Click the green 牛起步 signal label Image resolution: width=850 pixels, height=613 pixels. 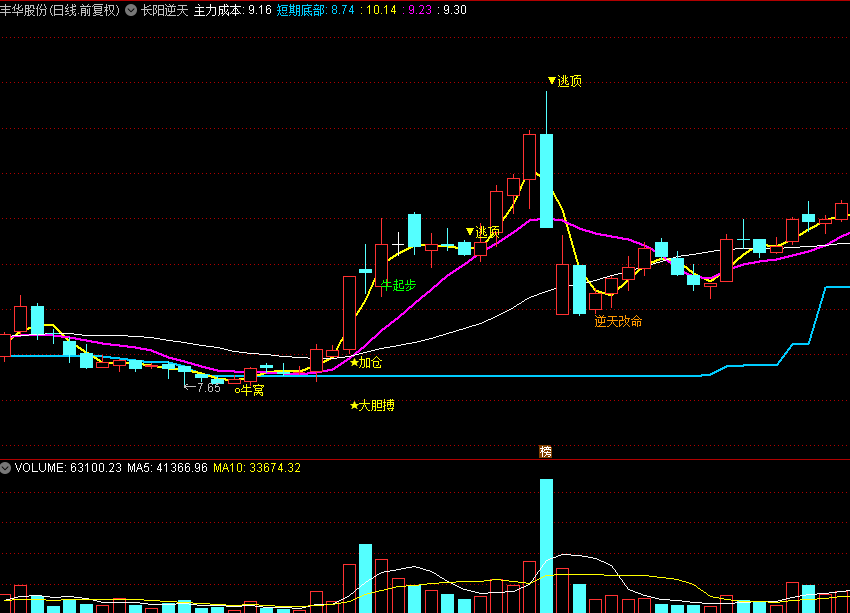pos(398,285)
